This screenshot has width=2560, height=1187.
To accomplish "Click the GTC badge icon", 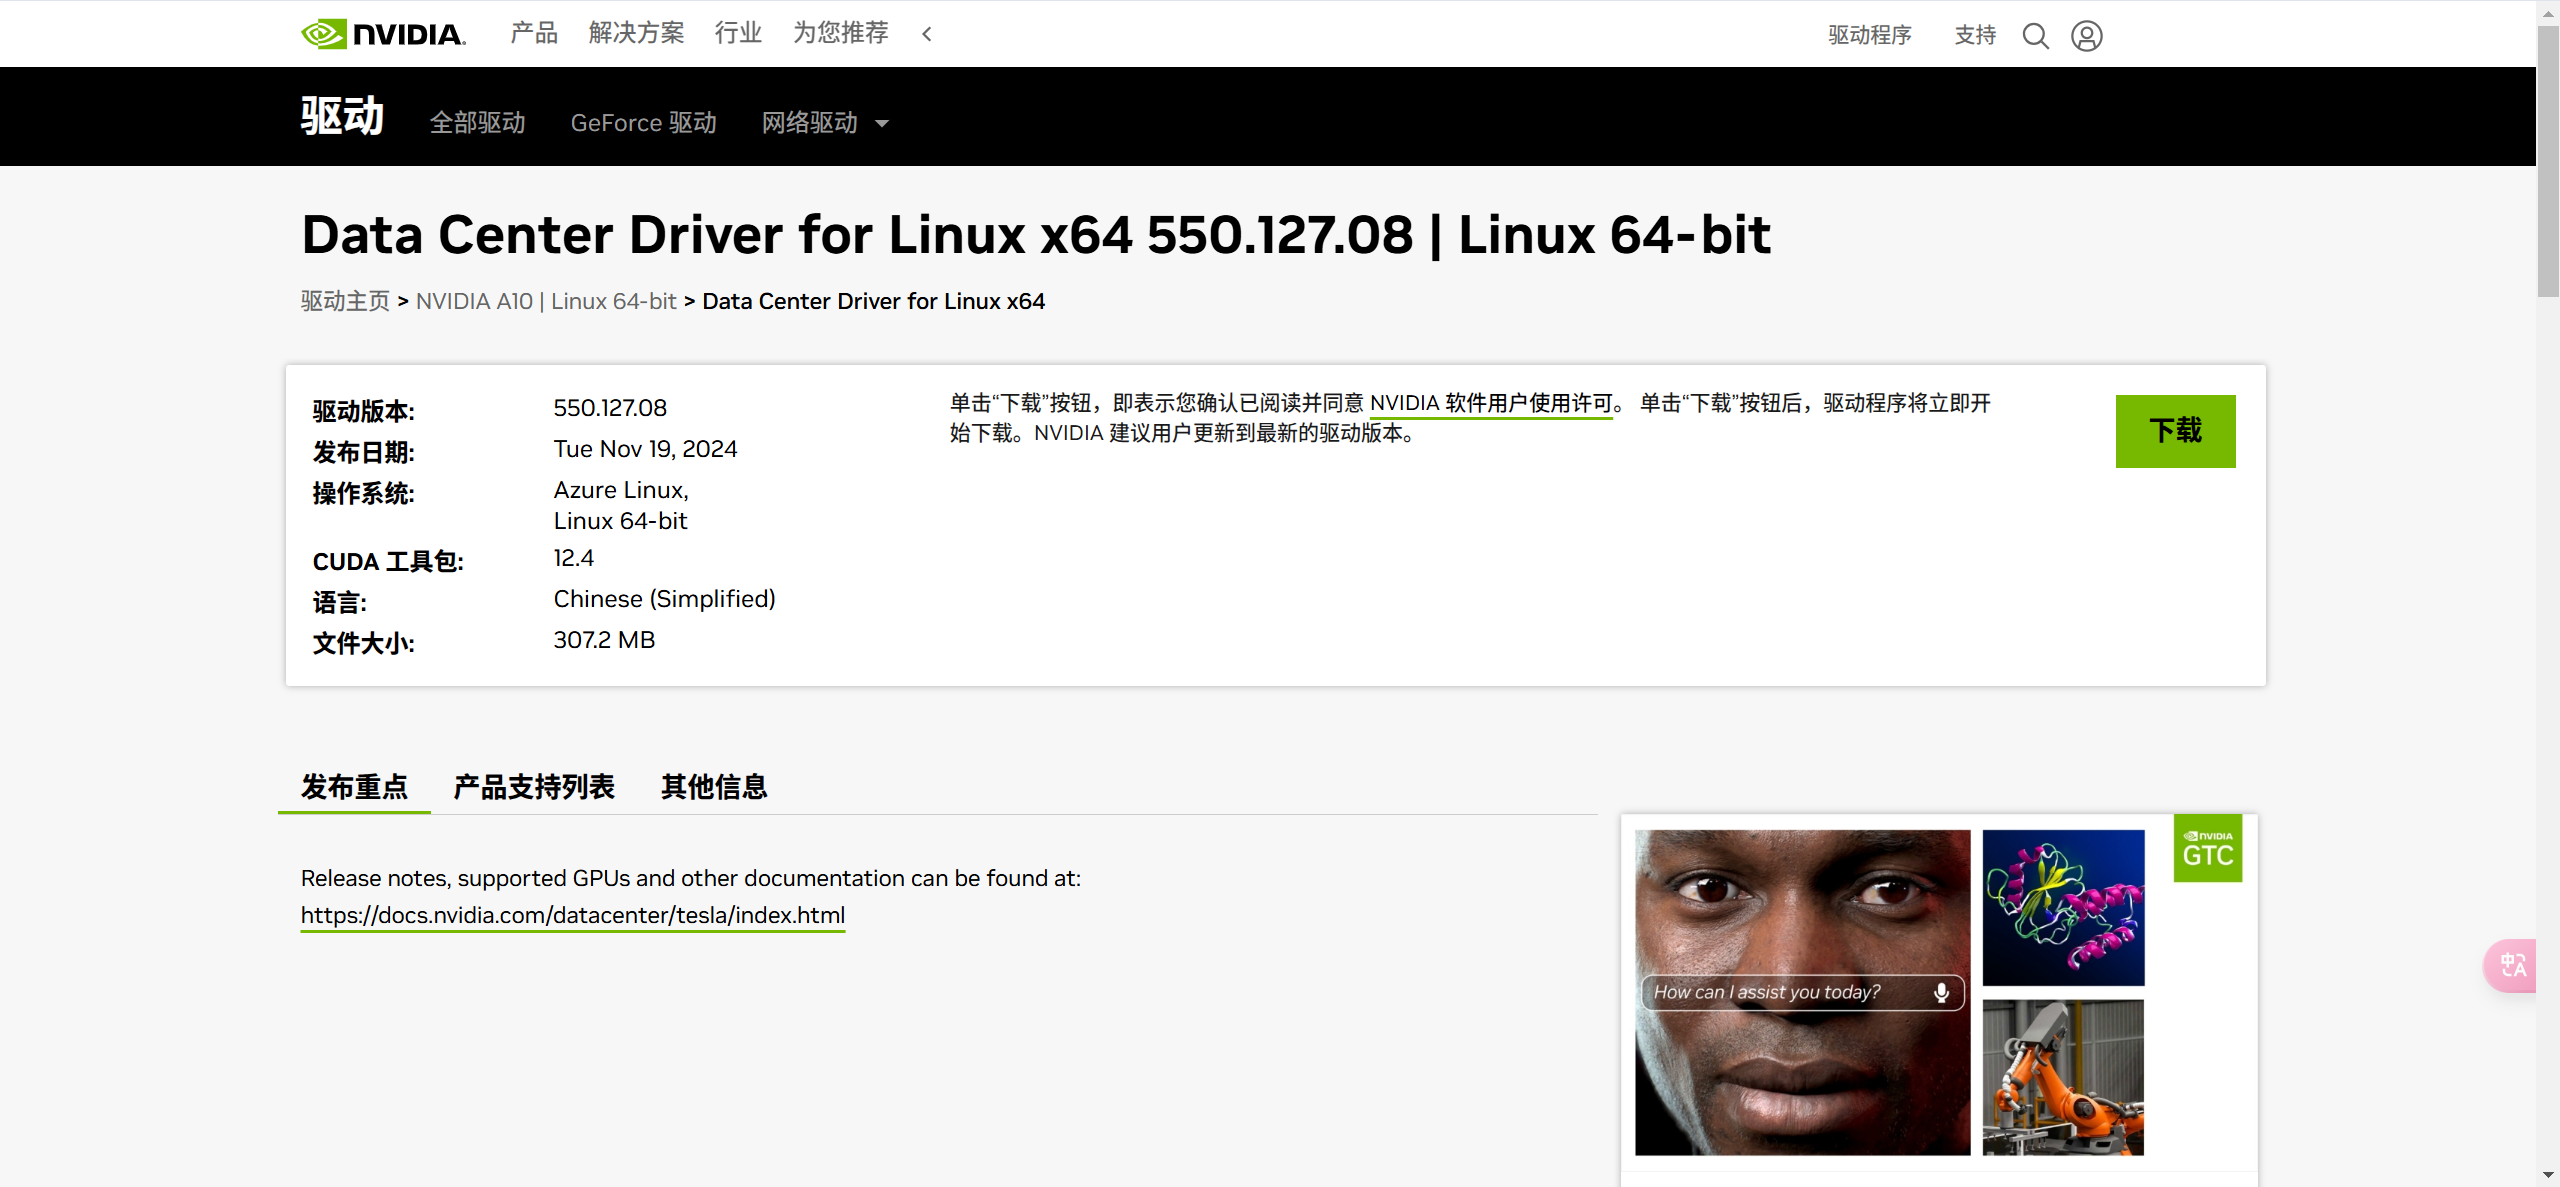I will tap(2207, 849).
